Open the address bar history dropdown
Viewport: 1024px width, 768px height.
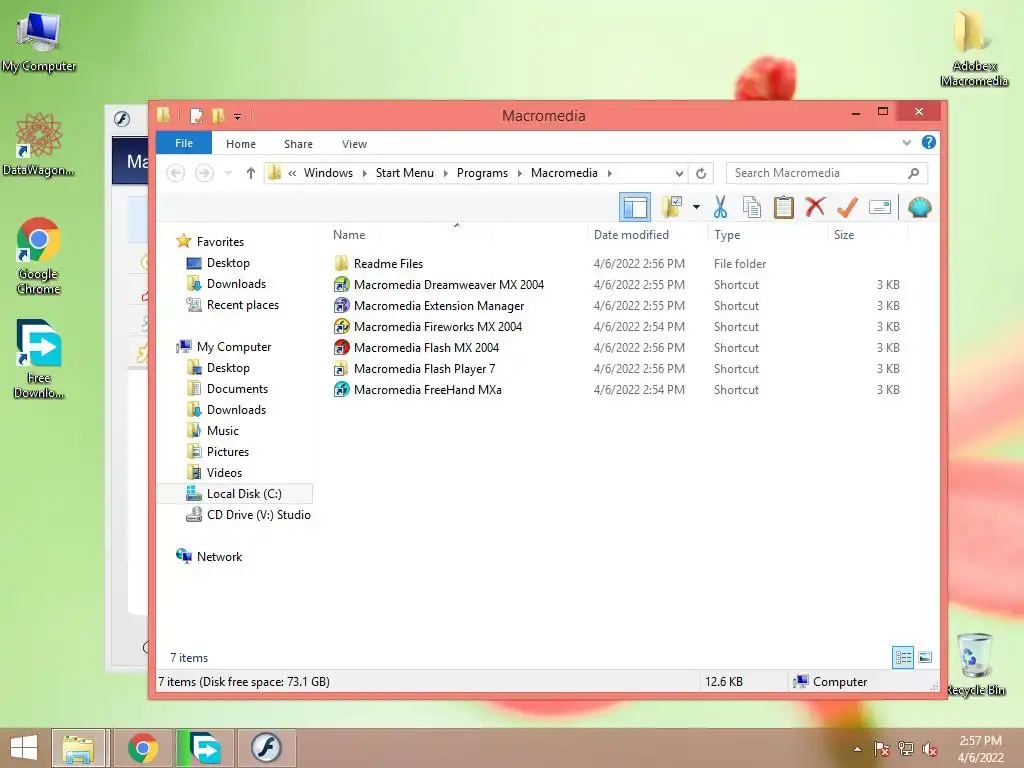click(x=679, y=173)
